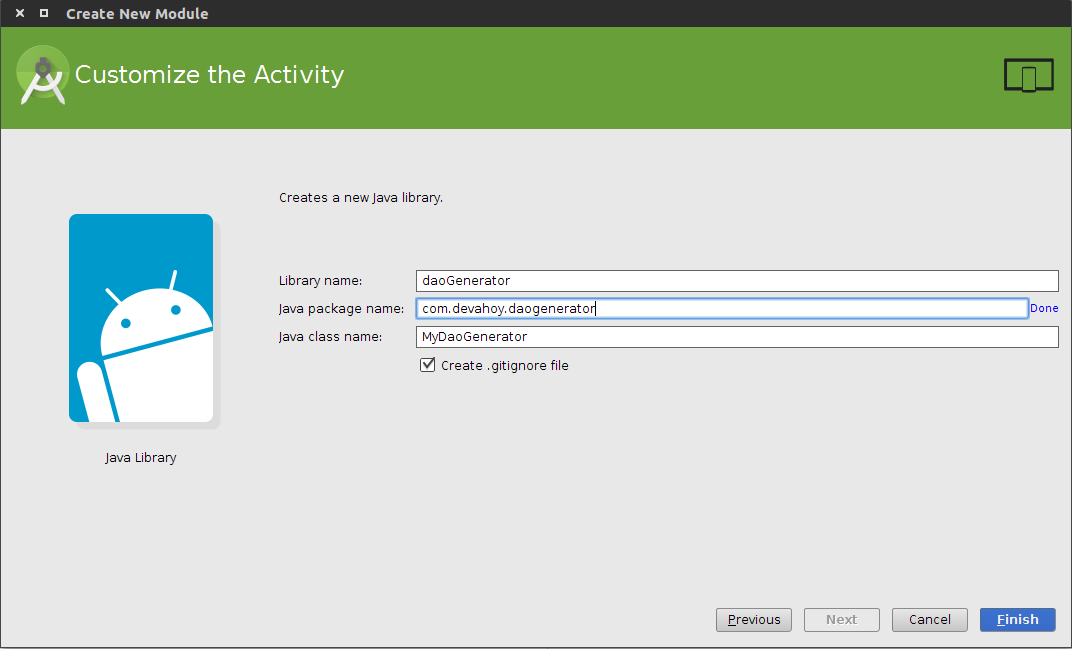This screenshot has height=649, width=1072.
Task: Click the Done link beside package name
Action: (1044, 308)
